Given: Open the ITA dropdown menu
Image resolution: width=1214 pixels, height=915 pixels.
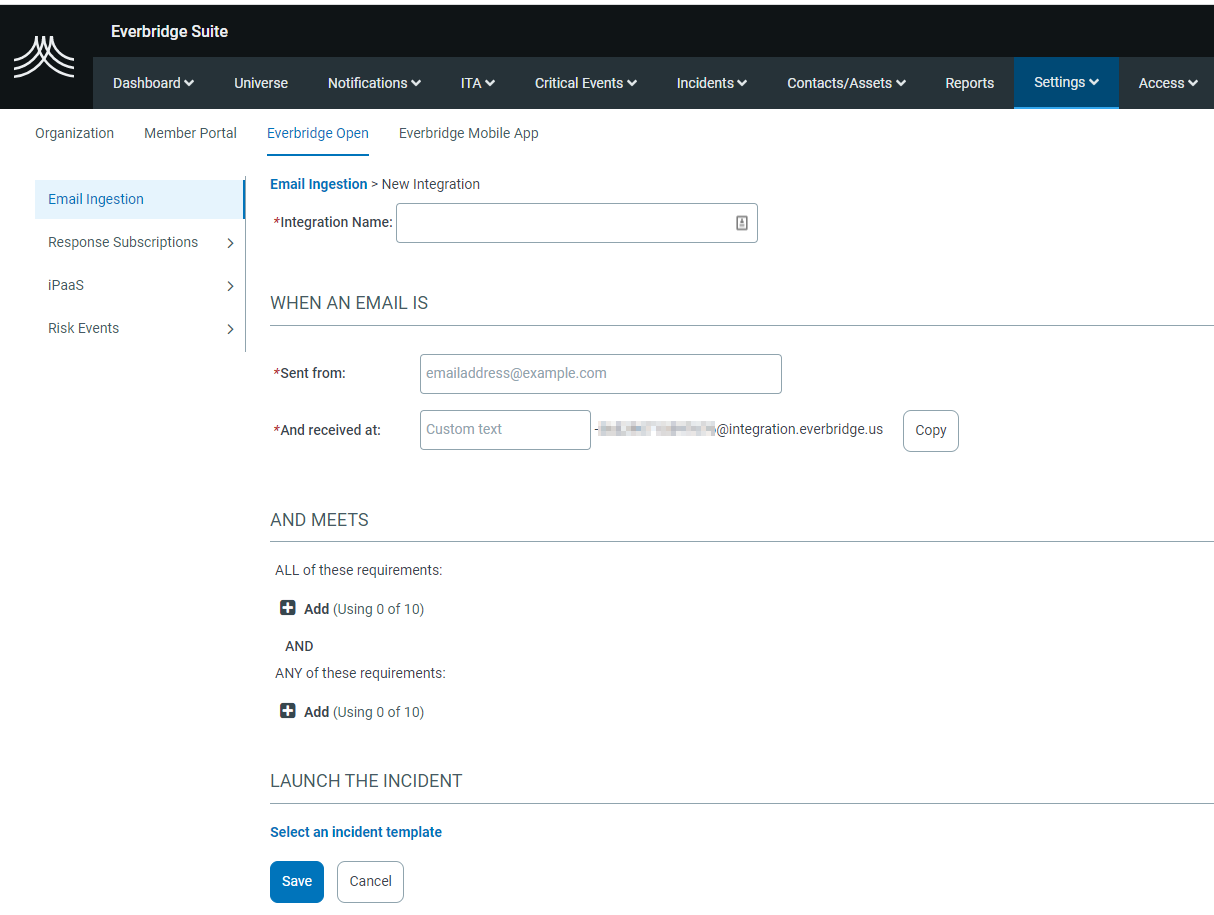Looking at the screenshot, I should coord(478,83).
